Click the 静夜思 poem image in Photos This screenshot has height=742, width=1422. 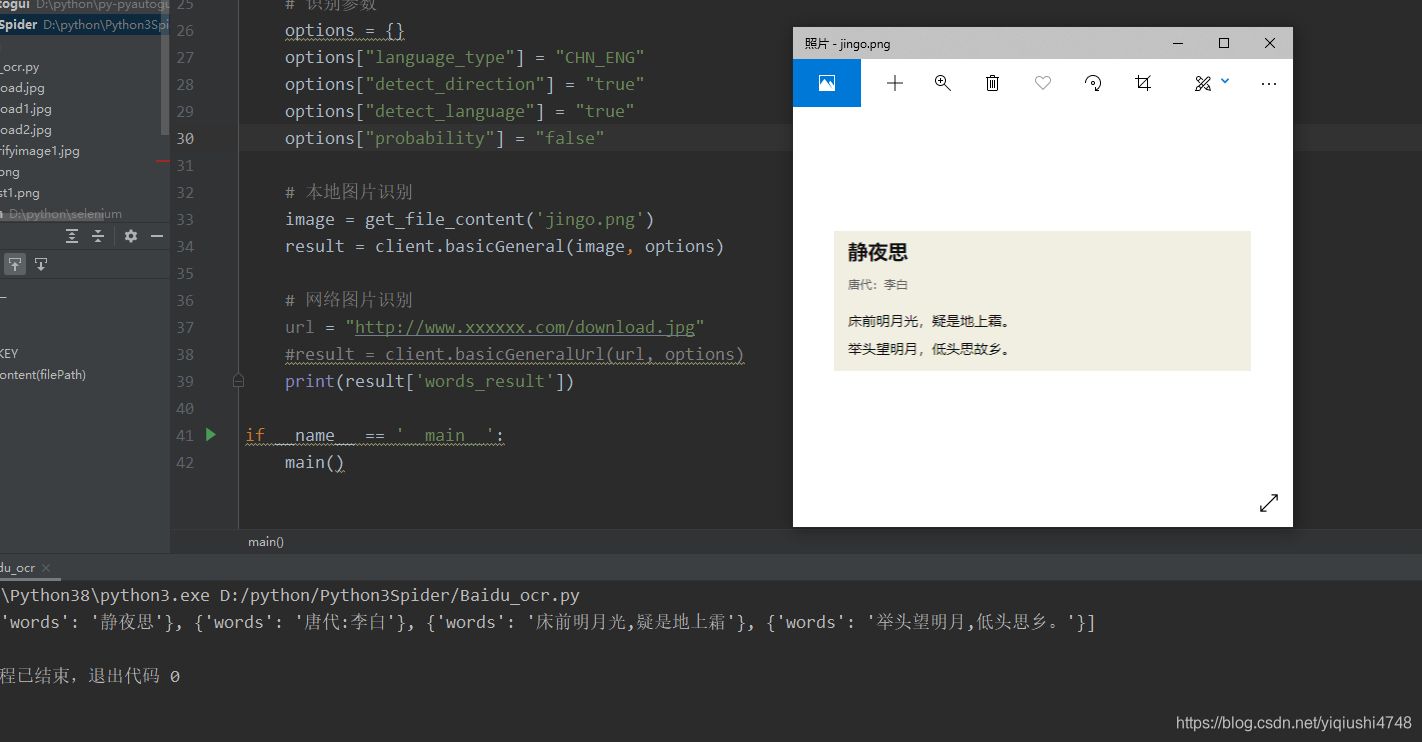(1042, 301)
